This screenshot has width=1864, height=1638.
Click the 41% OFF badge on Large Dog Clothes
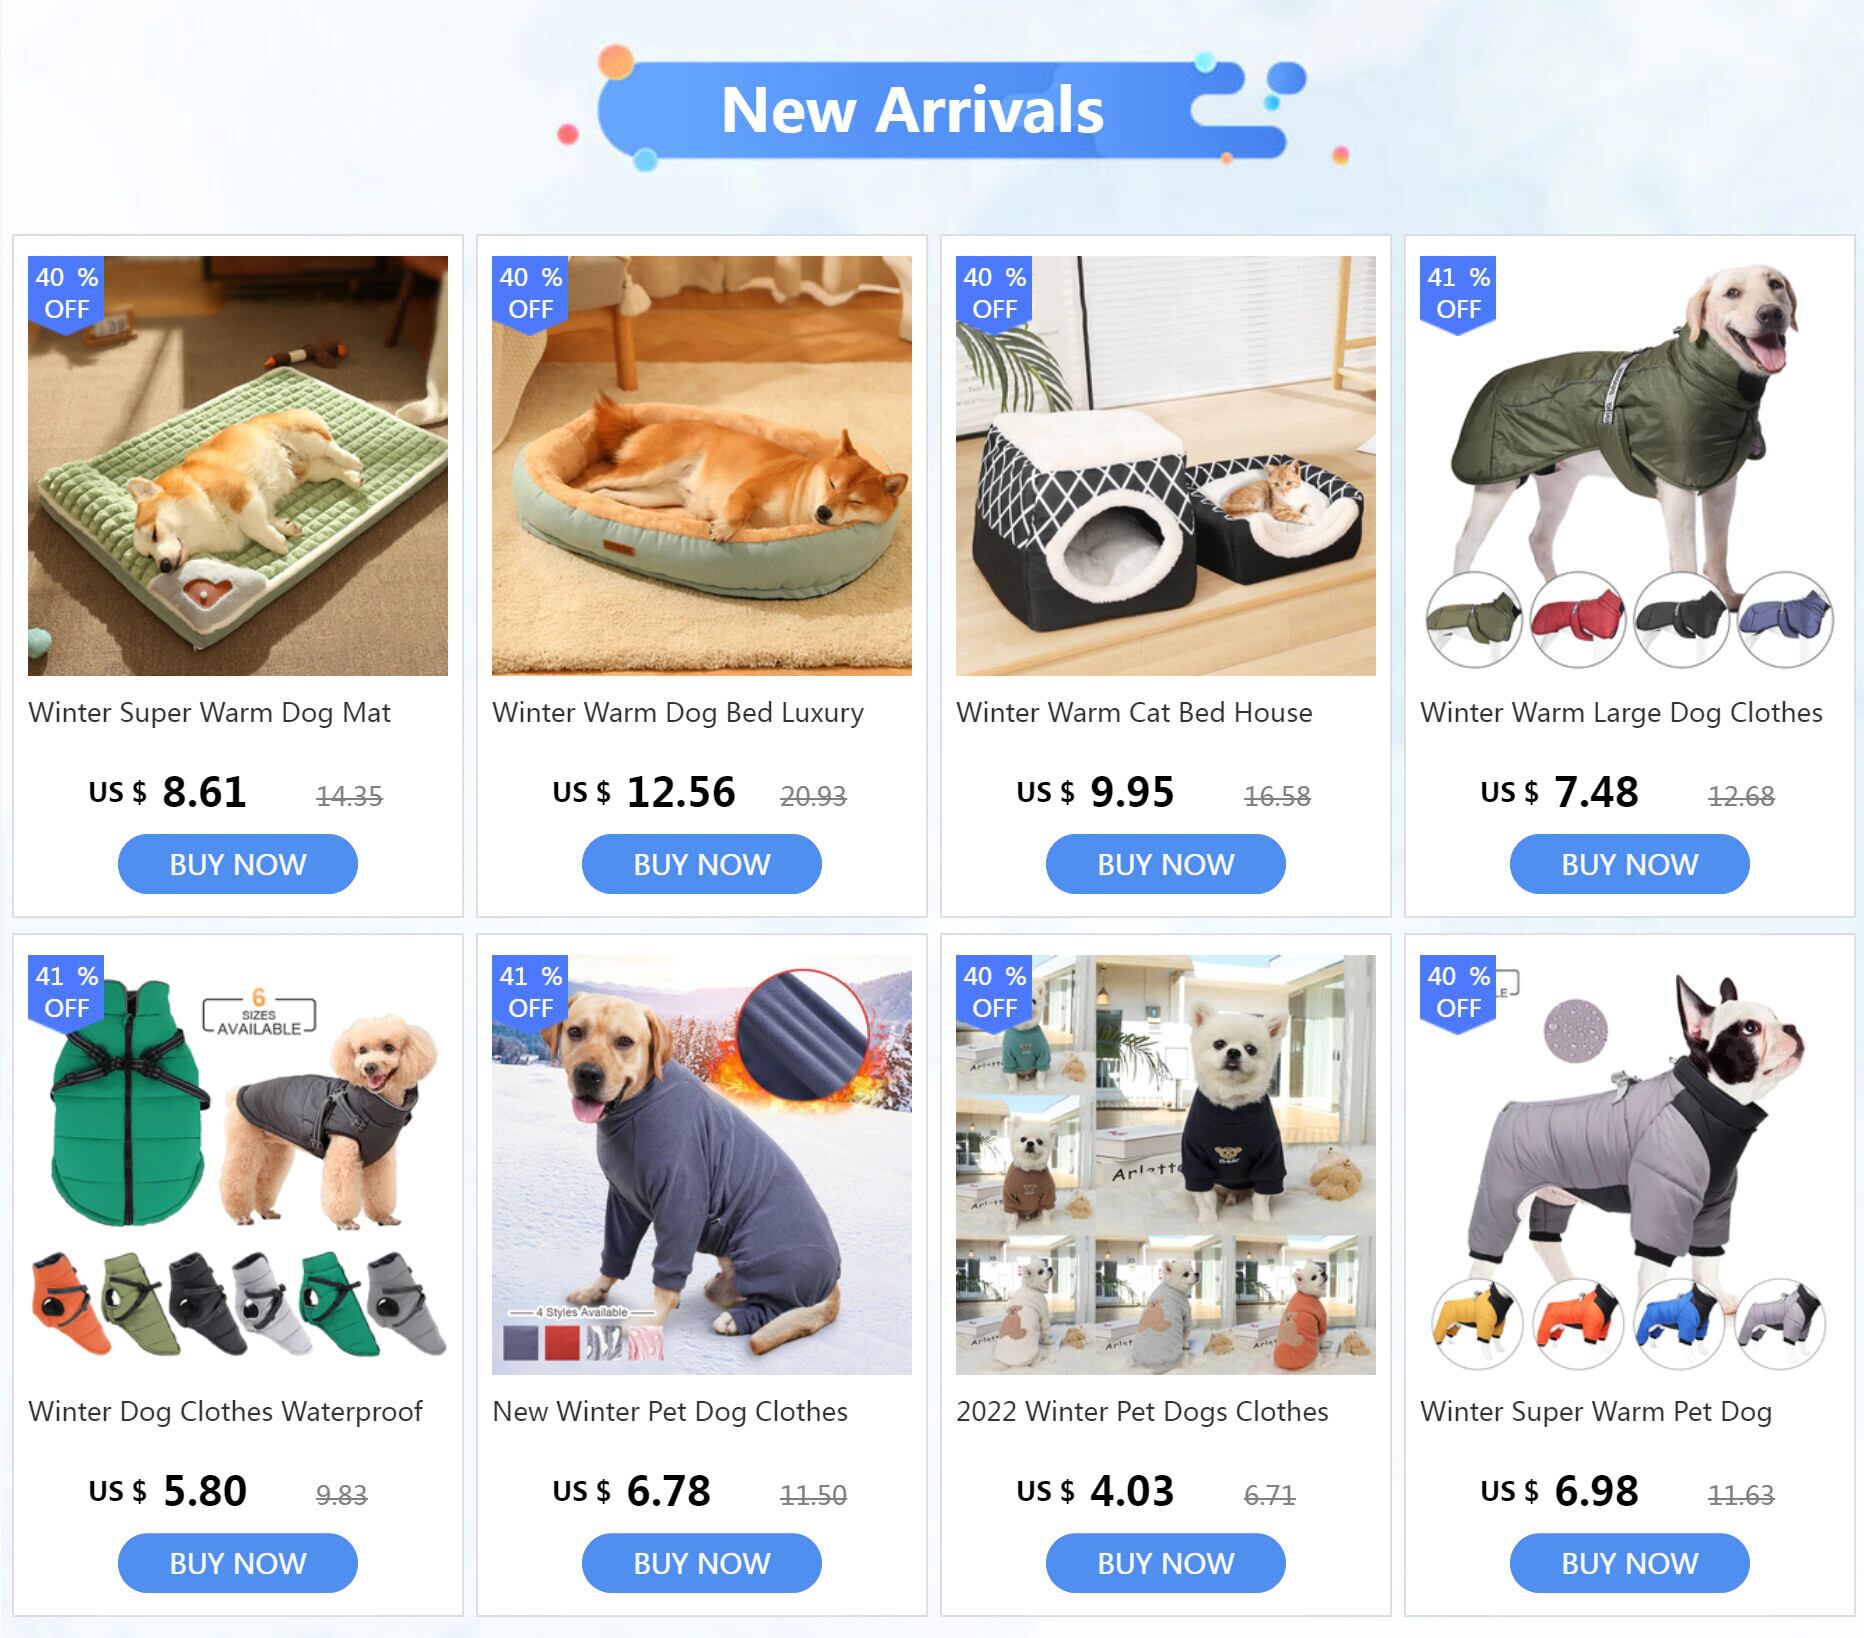1458,293
